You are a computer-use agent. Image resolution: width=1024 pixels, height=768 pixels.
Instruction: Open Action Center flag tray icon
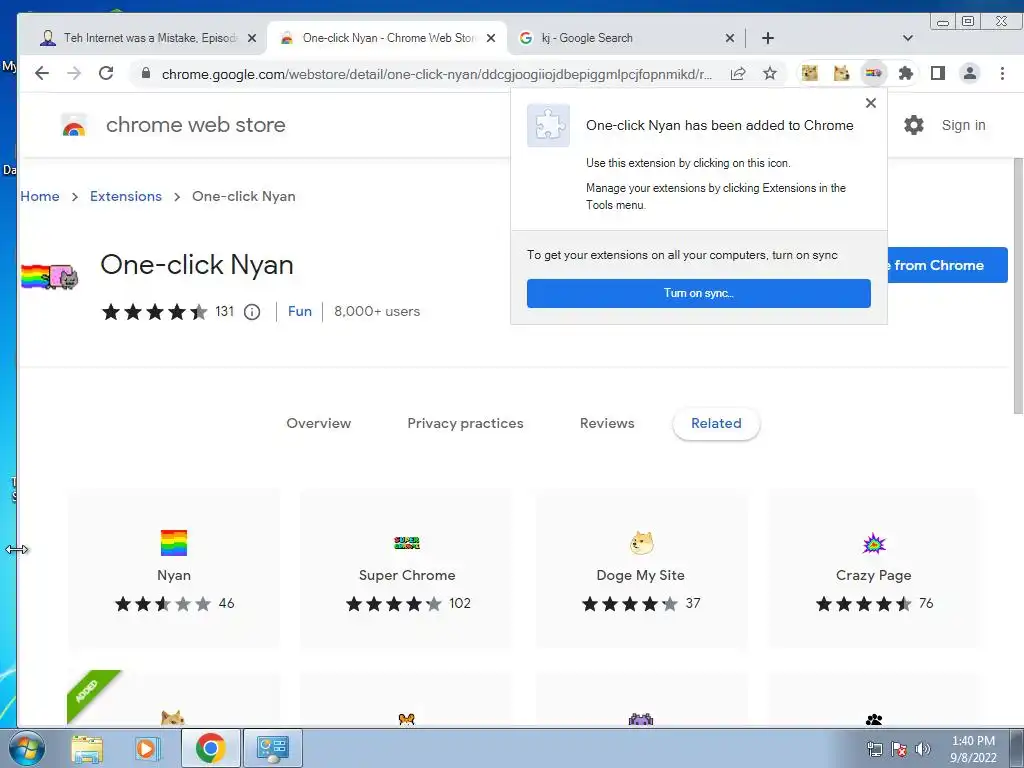click(x=899, y=750)
